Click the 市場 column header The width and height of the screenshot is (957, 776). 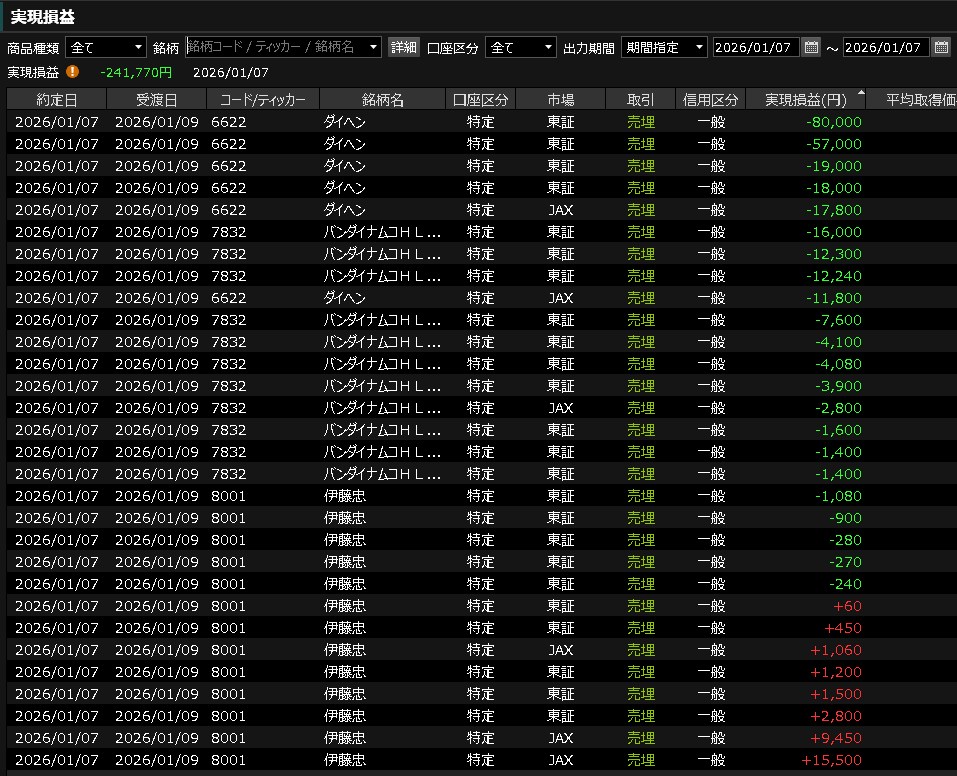point(561,100)
